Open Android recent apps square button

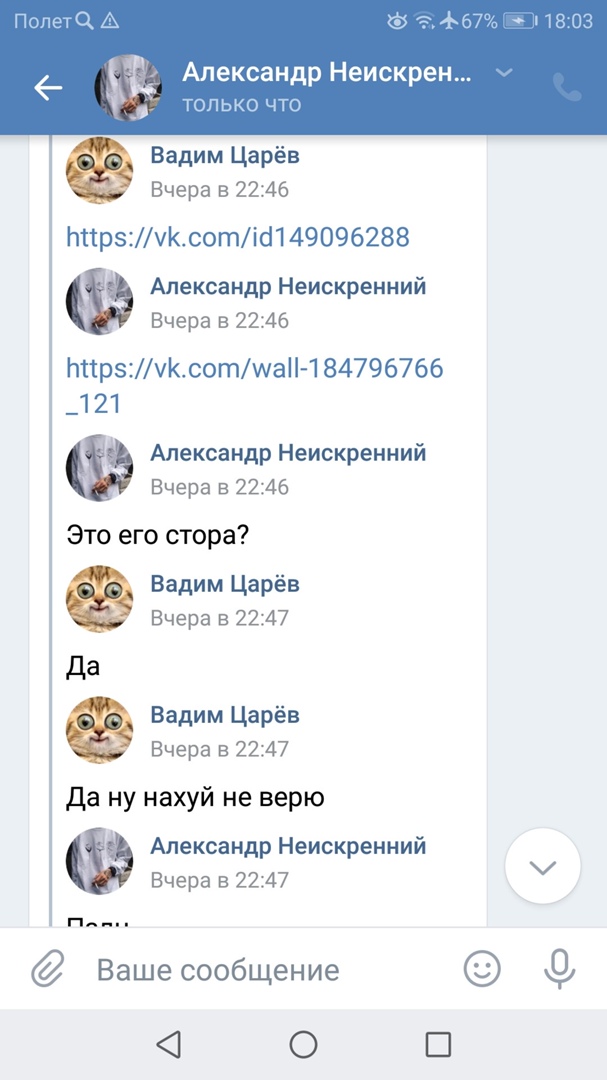click(438, 1045)
